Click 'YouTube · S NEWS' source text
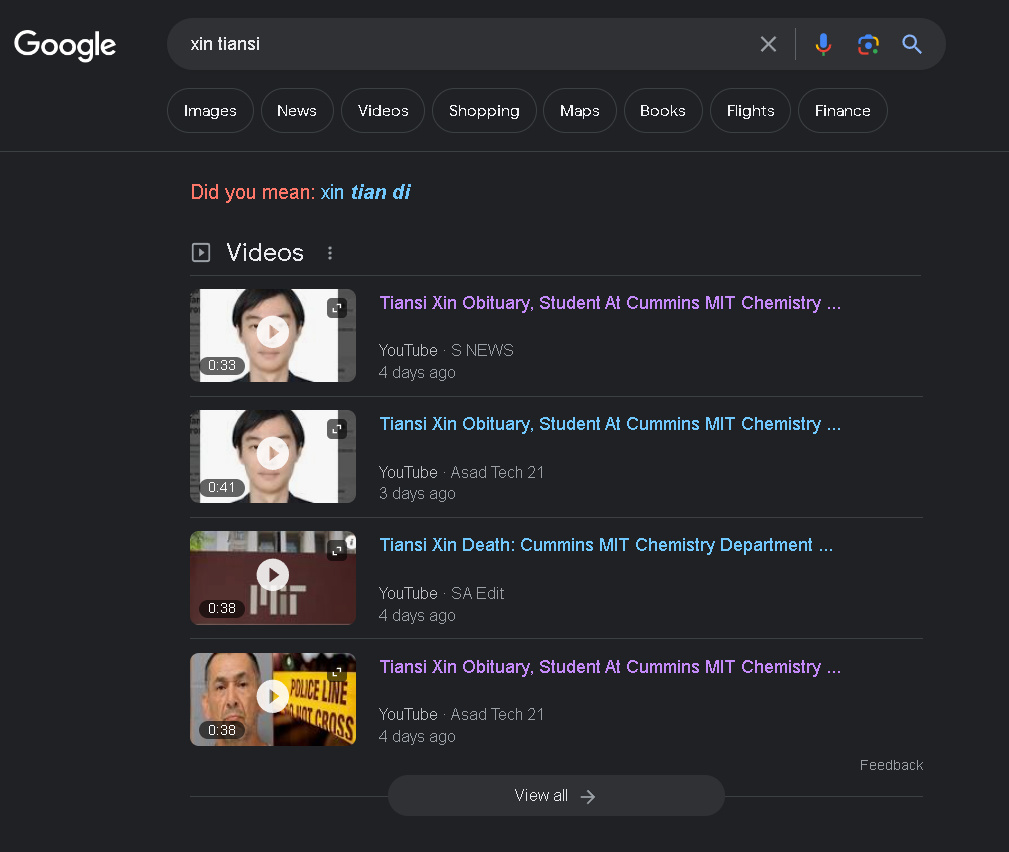This screenshot has height=852, width=1009. (x=446, y=350)
